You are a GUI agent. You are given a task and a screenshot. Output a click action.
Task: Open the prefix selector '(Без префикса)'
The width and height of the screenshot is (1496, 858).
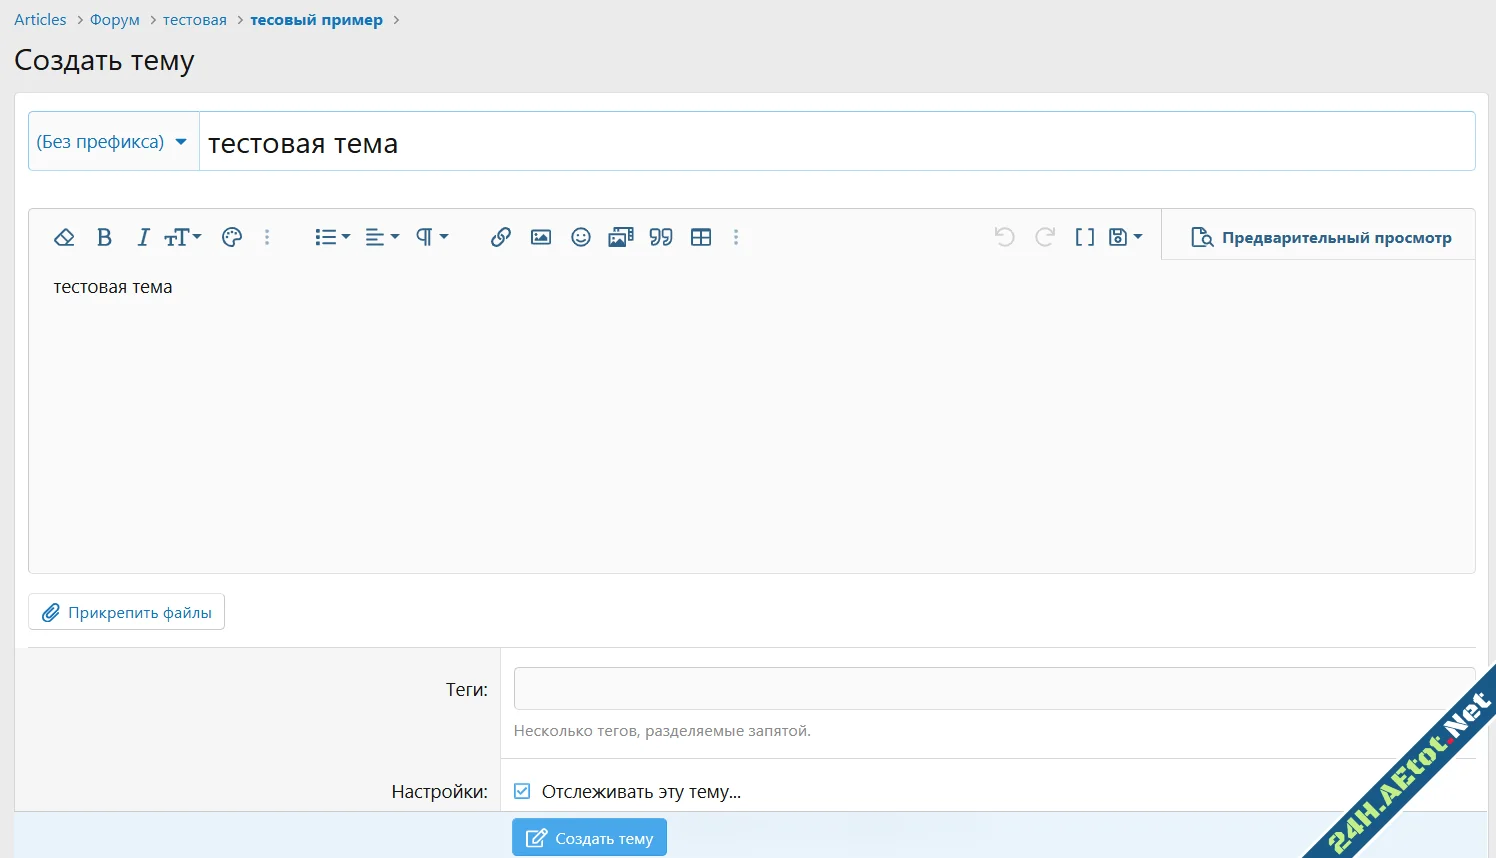pyautogui.click(x=112, y=141)
